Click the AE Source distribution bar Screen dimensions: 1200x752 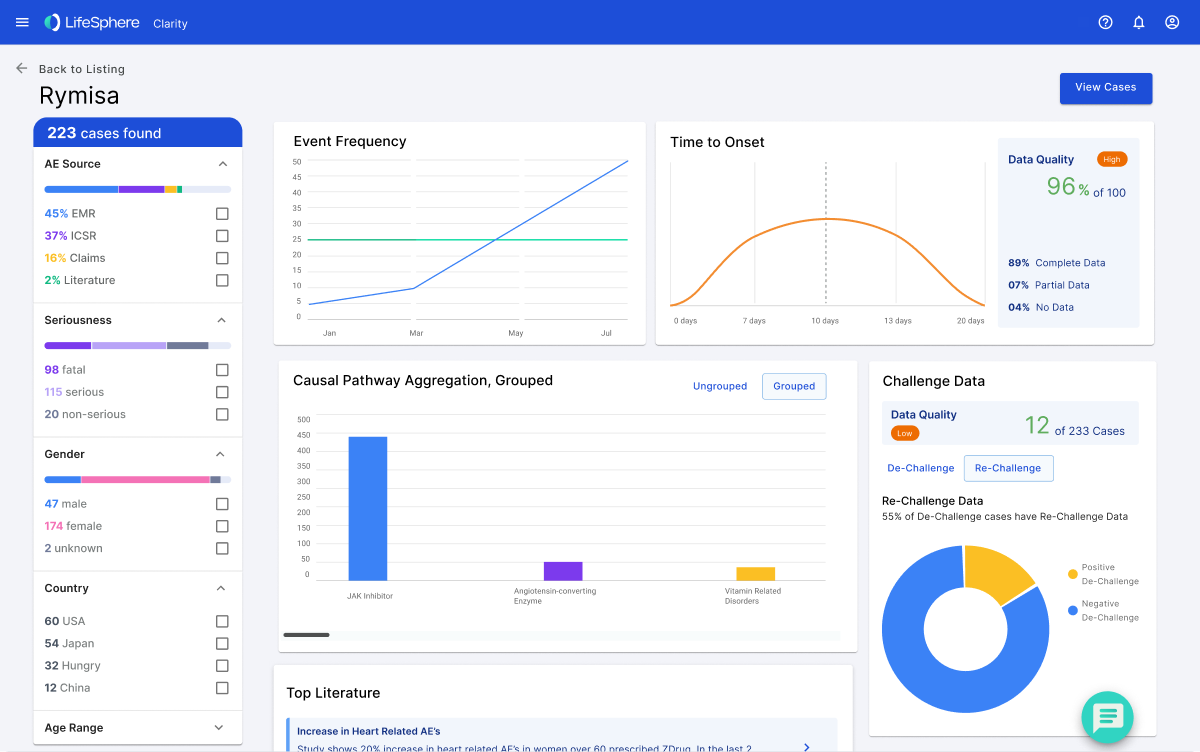[x=138, y=189]
